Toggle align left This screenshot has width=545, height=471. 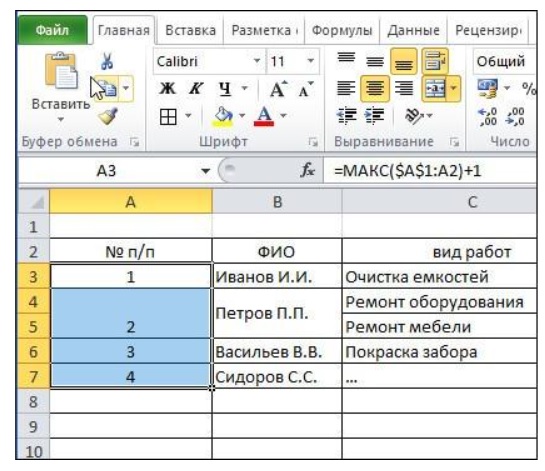tap(346, 88)
